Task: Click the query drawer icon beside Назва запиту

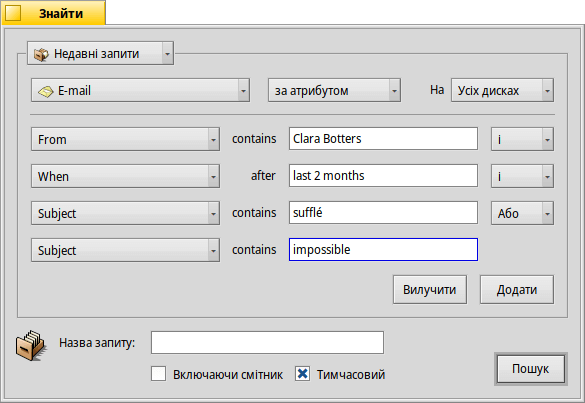Action: [31, 345]
